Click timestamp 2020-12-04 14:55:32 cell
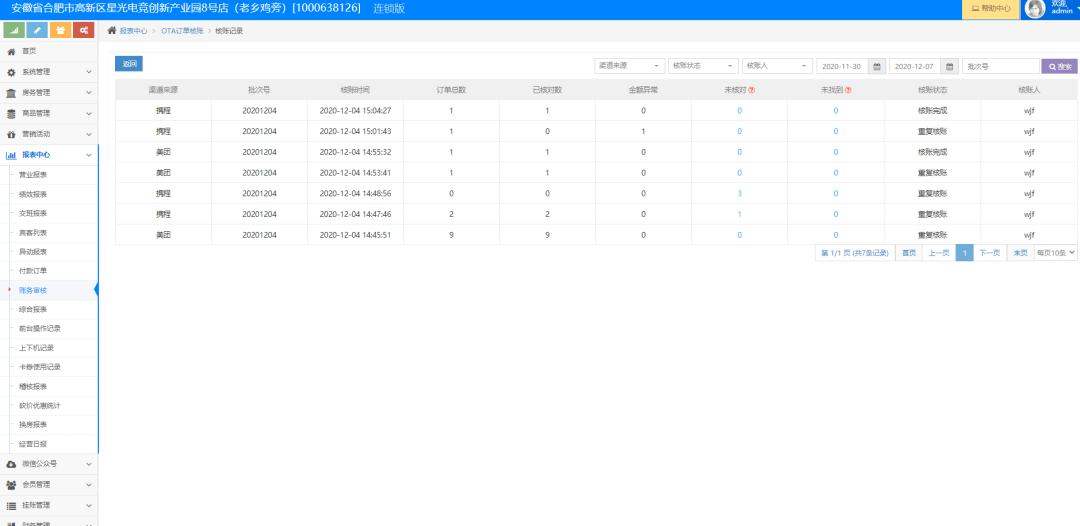 pyautogui.click(x=355, y=152)
